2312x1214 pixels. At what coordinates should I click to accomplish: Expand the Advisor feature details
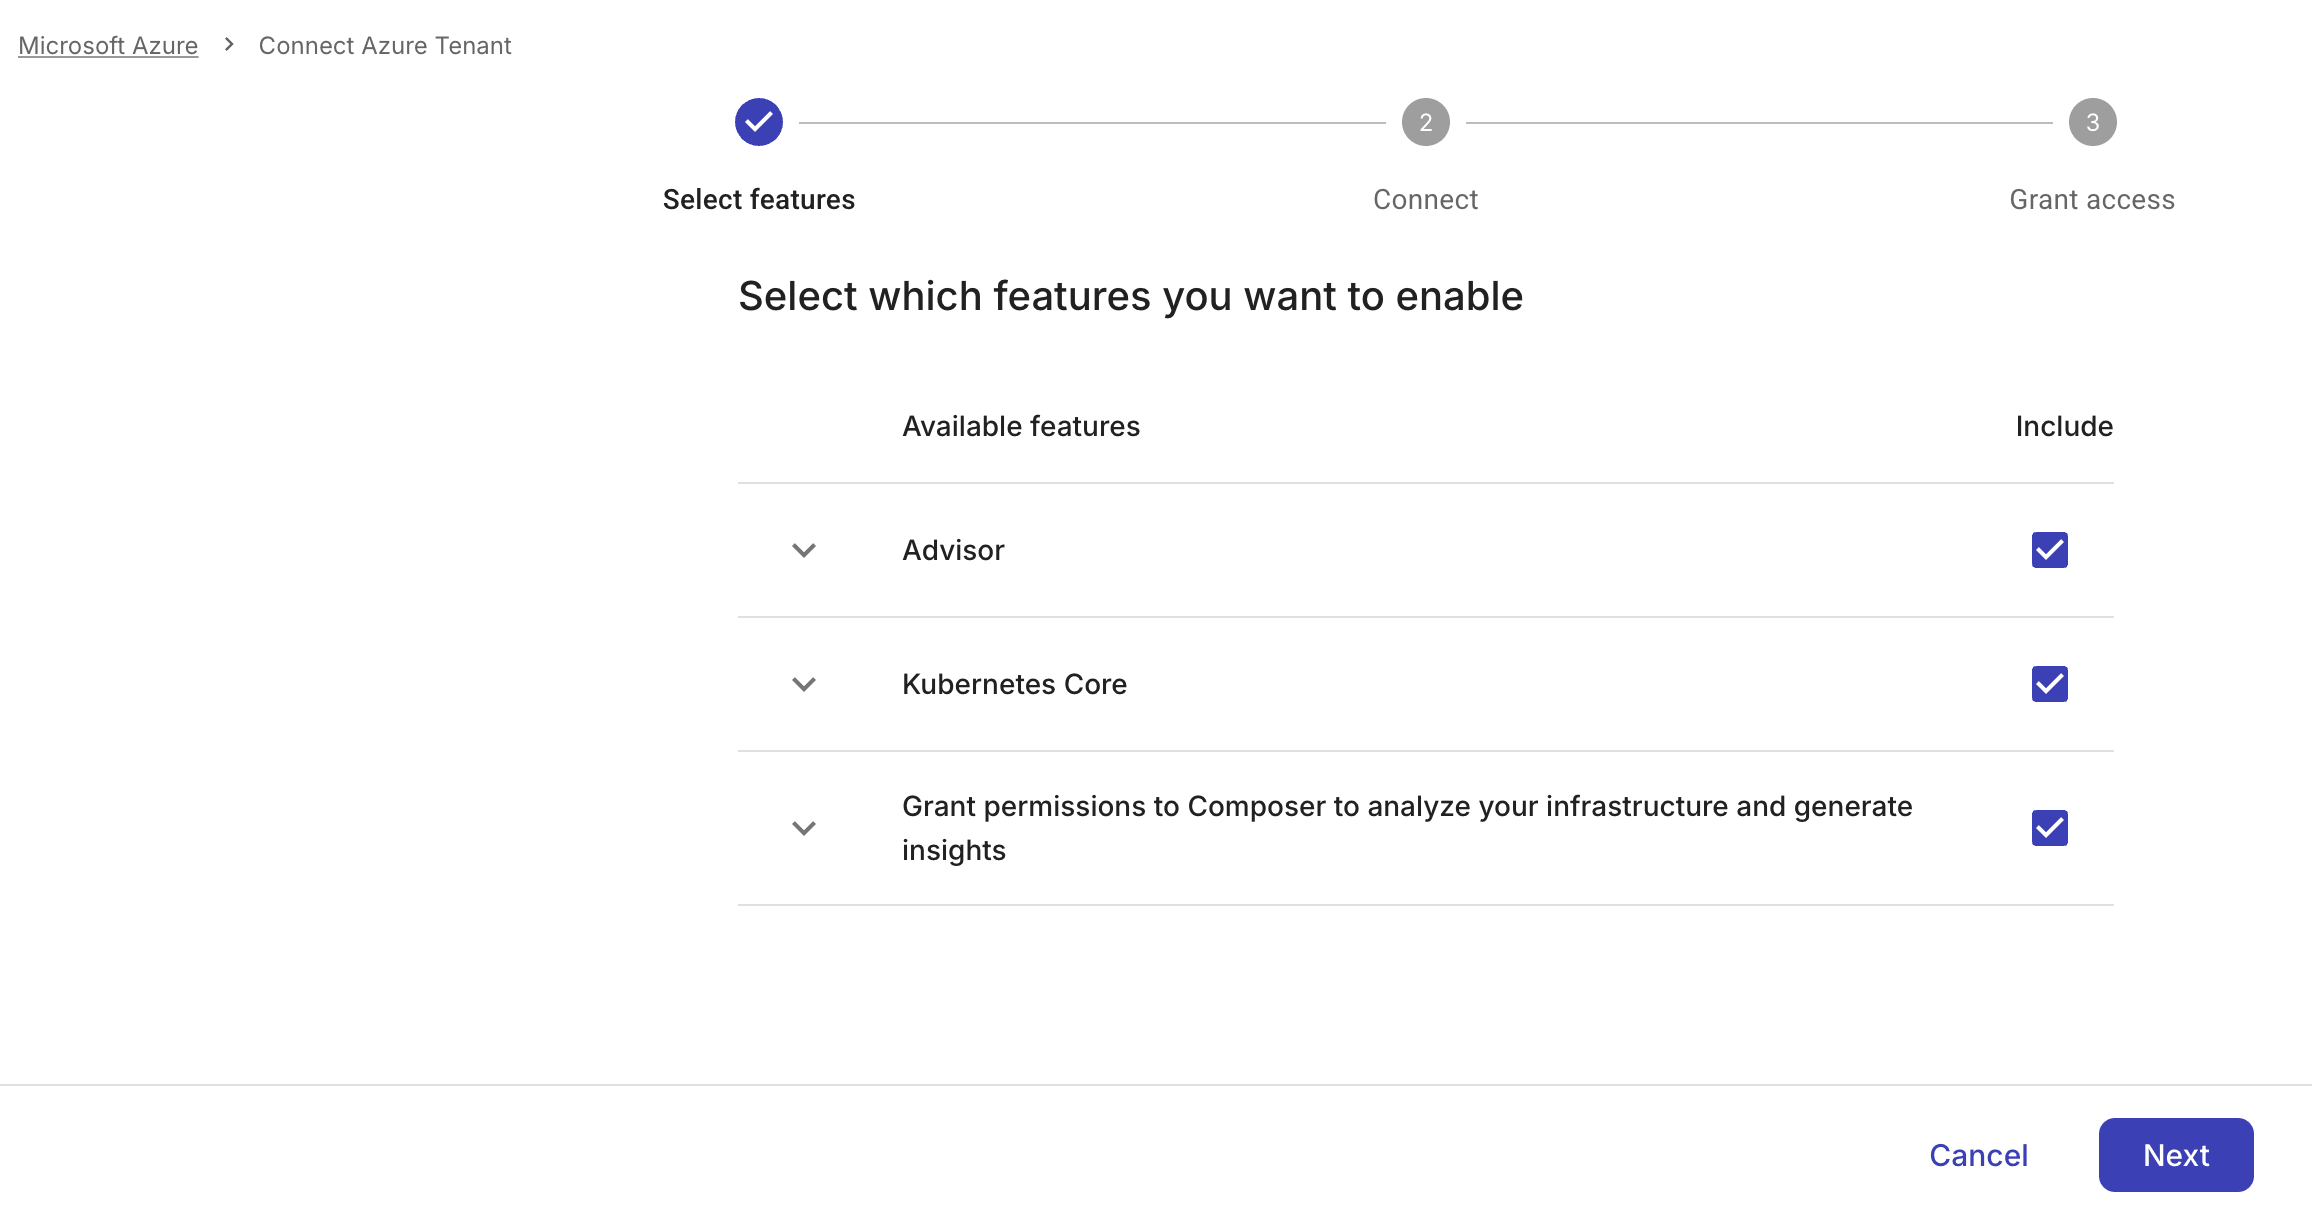[x=802, y=550]
